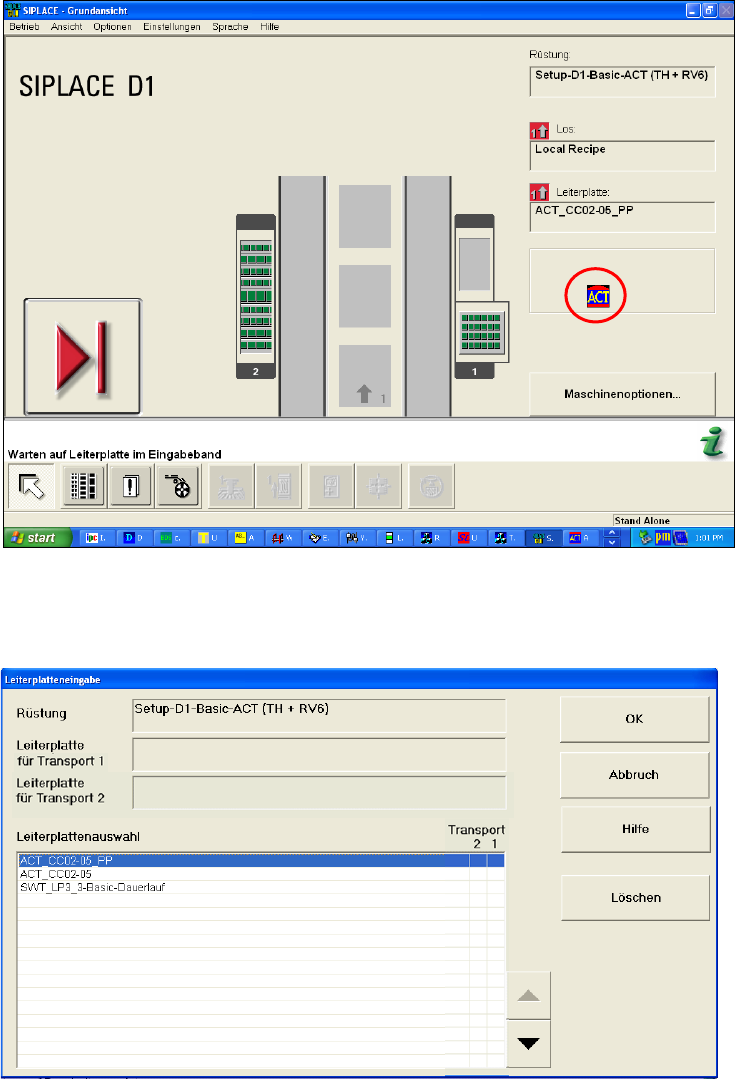Click the Los upload arrow icon
735x1079 pixels.
539,130
